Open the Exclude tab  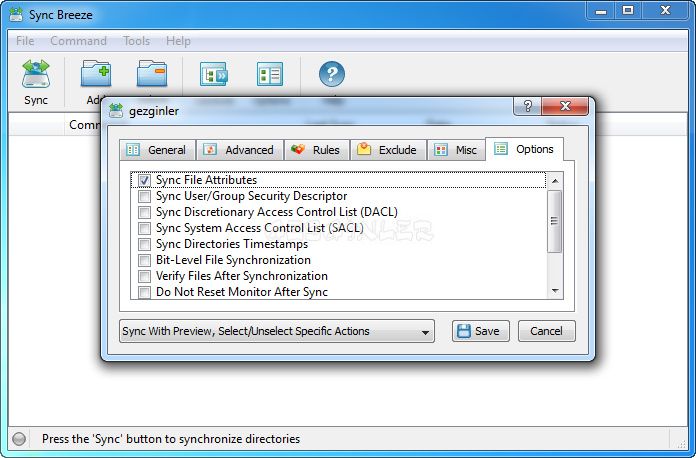(x=388, y=150)
